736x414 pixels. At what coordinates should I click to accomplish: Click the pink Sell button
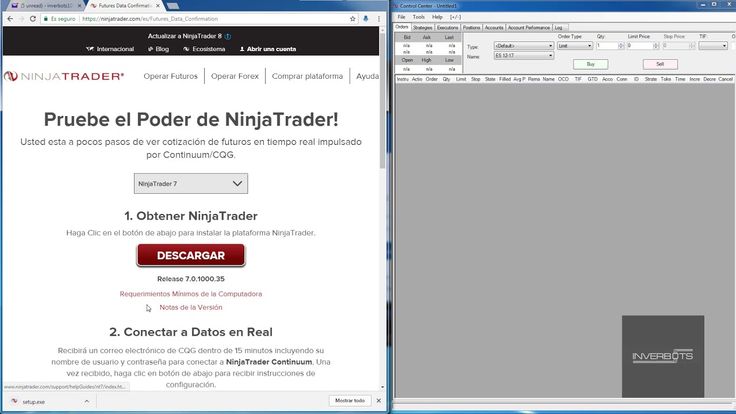660,64
